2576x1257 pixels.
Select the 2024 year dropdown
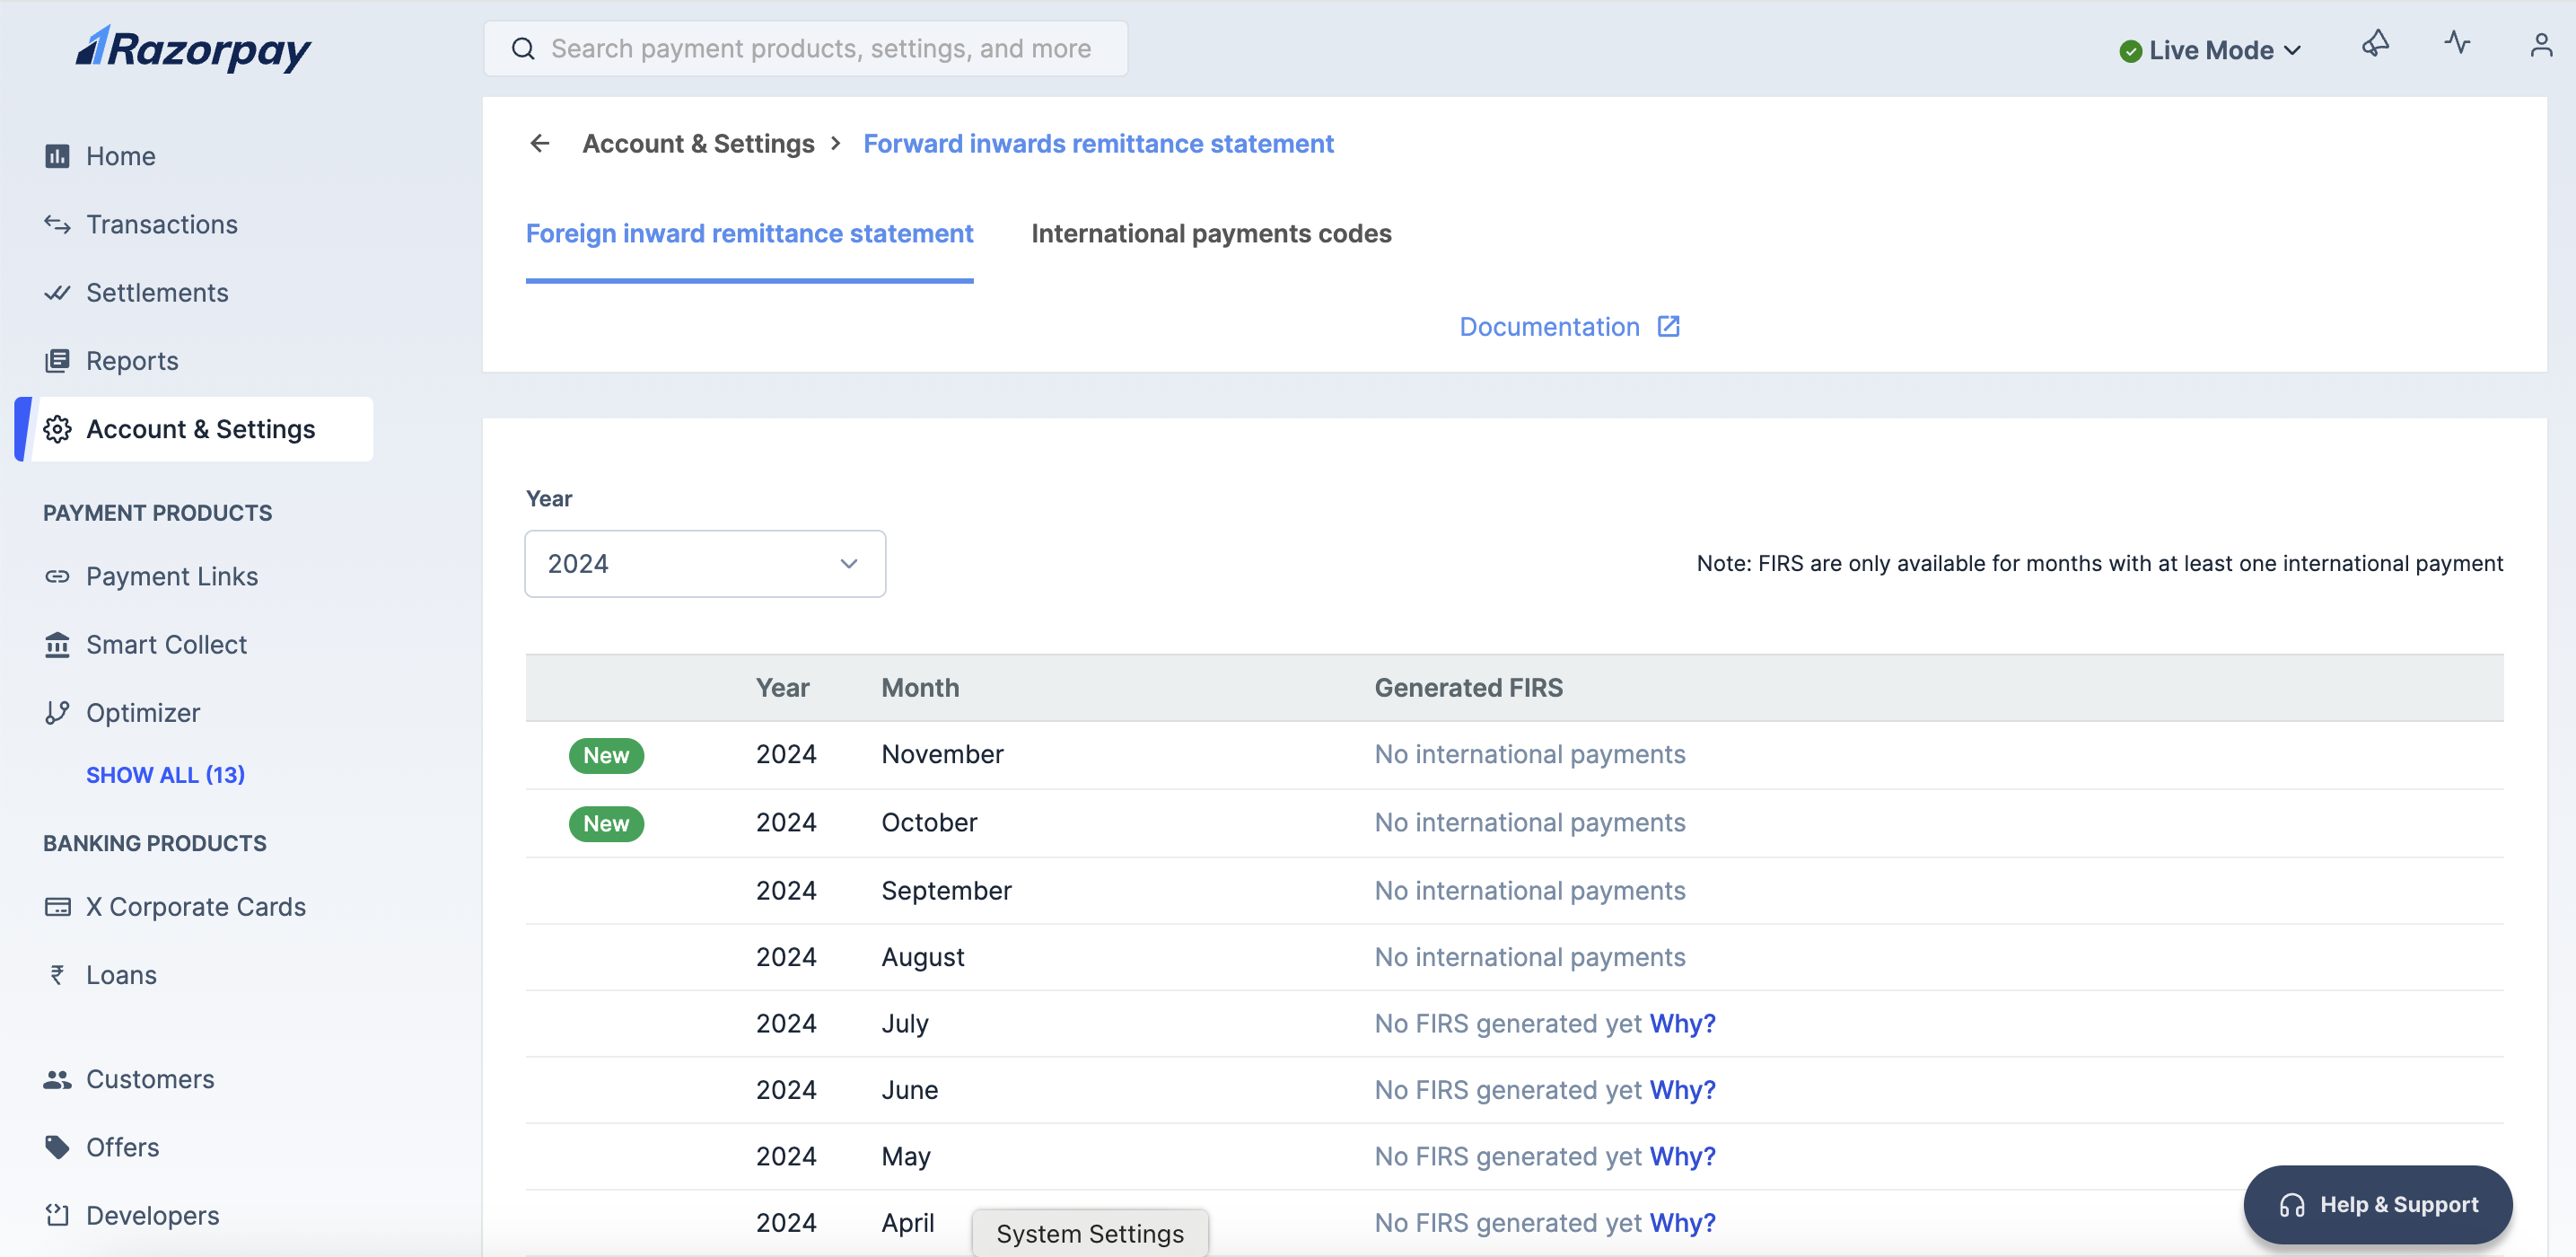coord(705,562)
